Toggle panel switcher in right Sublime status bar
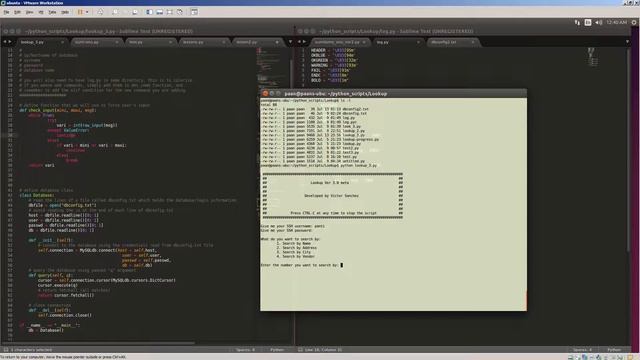This screenshot has height=360, width=640. pyautogui.click(x=300, y=350)
